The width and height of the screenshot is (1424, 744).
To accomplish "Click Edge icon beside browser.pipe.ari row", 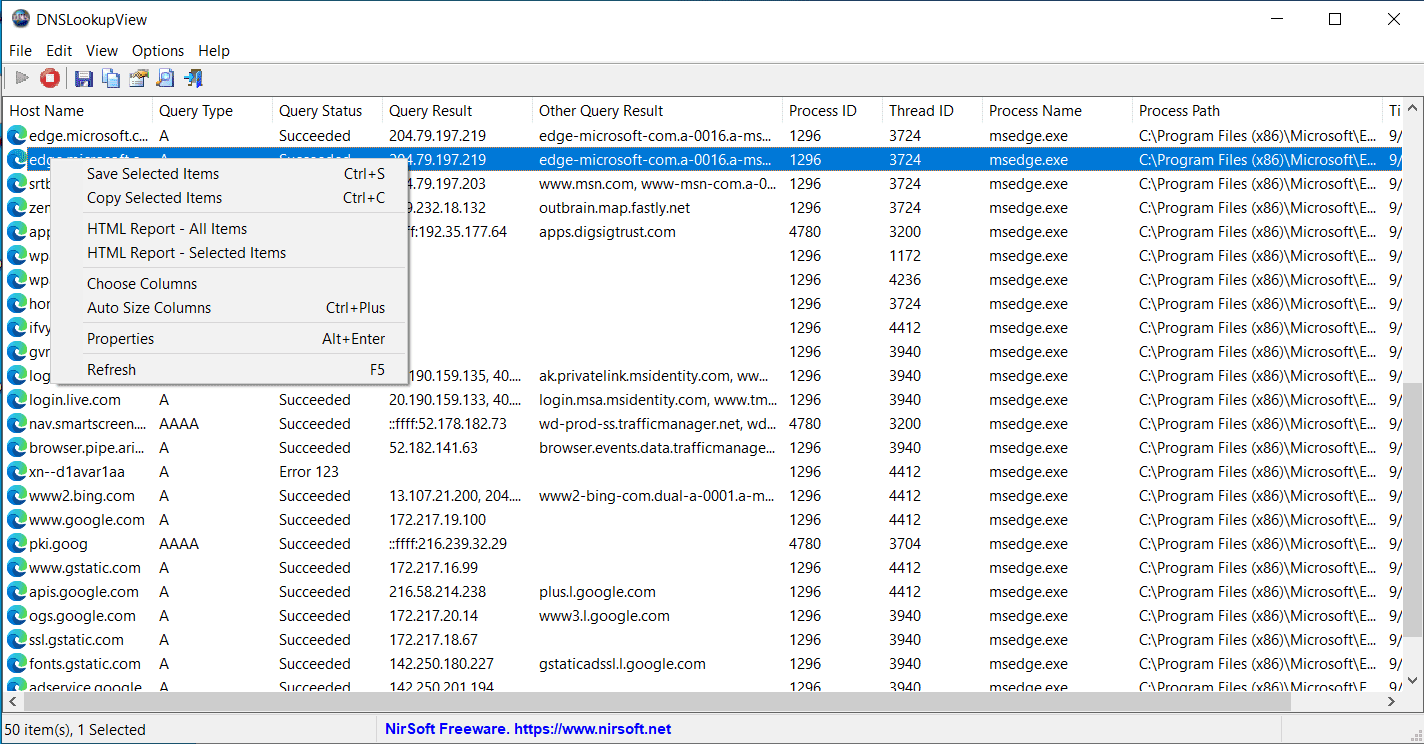I will (x=17, y=448).
